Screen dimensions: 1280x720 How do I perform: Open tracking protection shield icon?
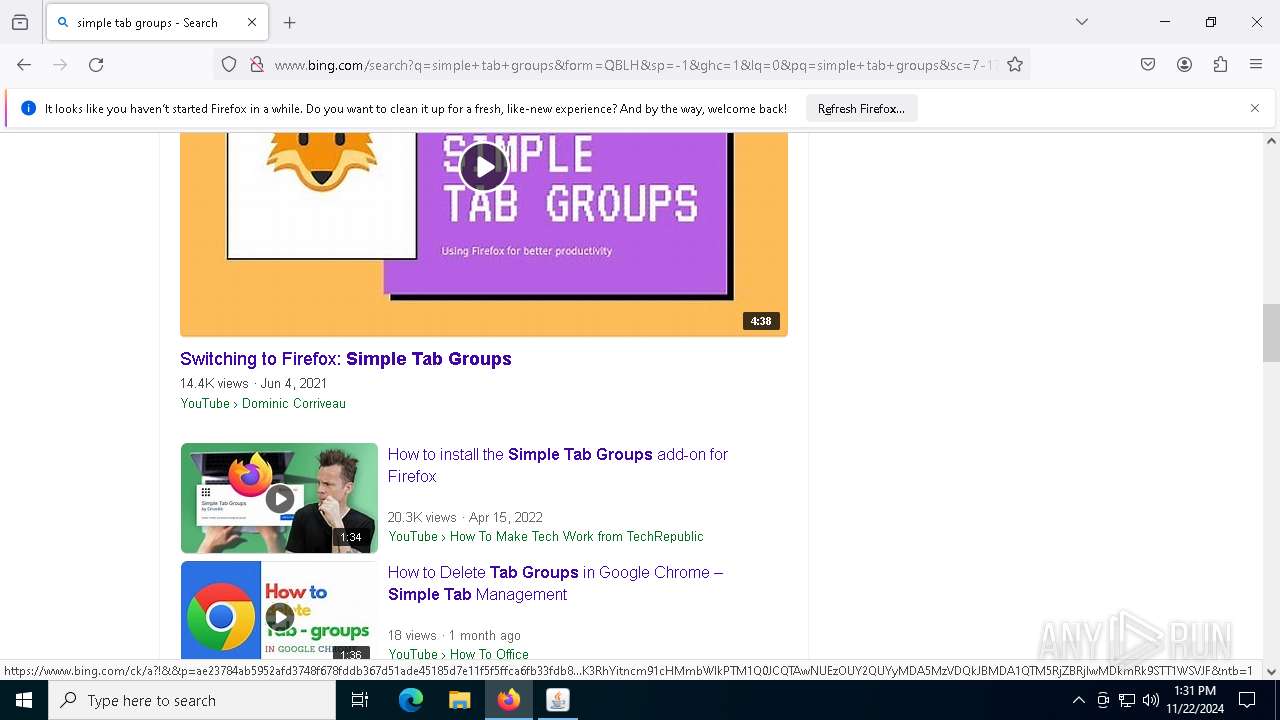(x=229, y=65)
